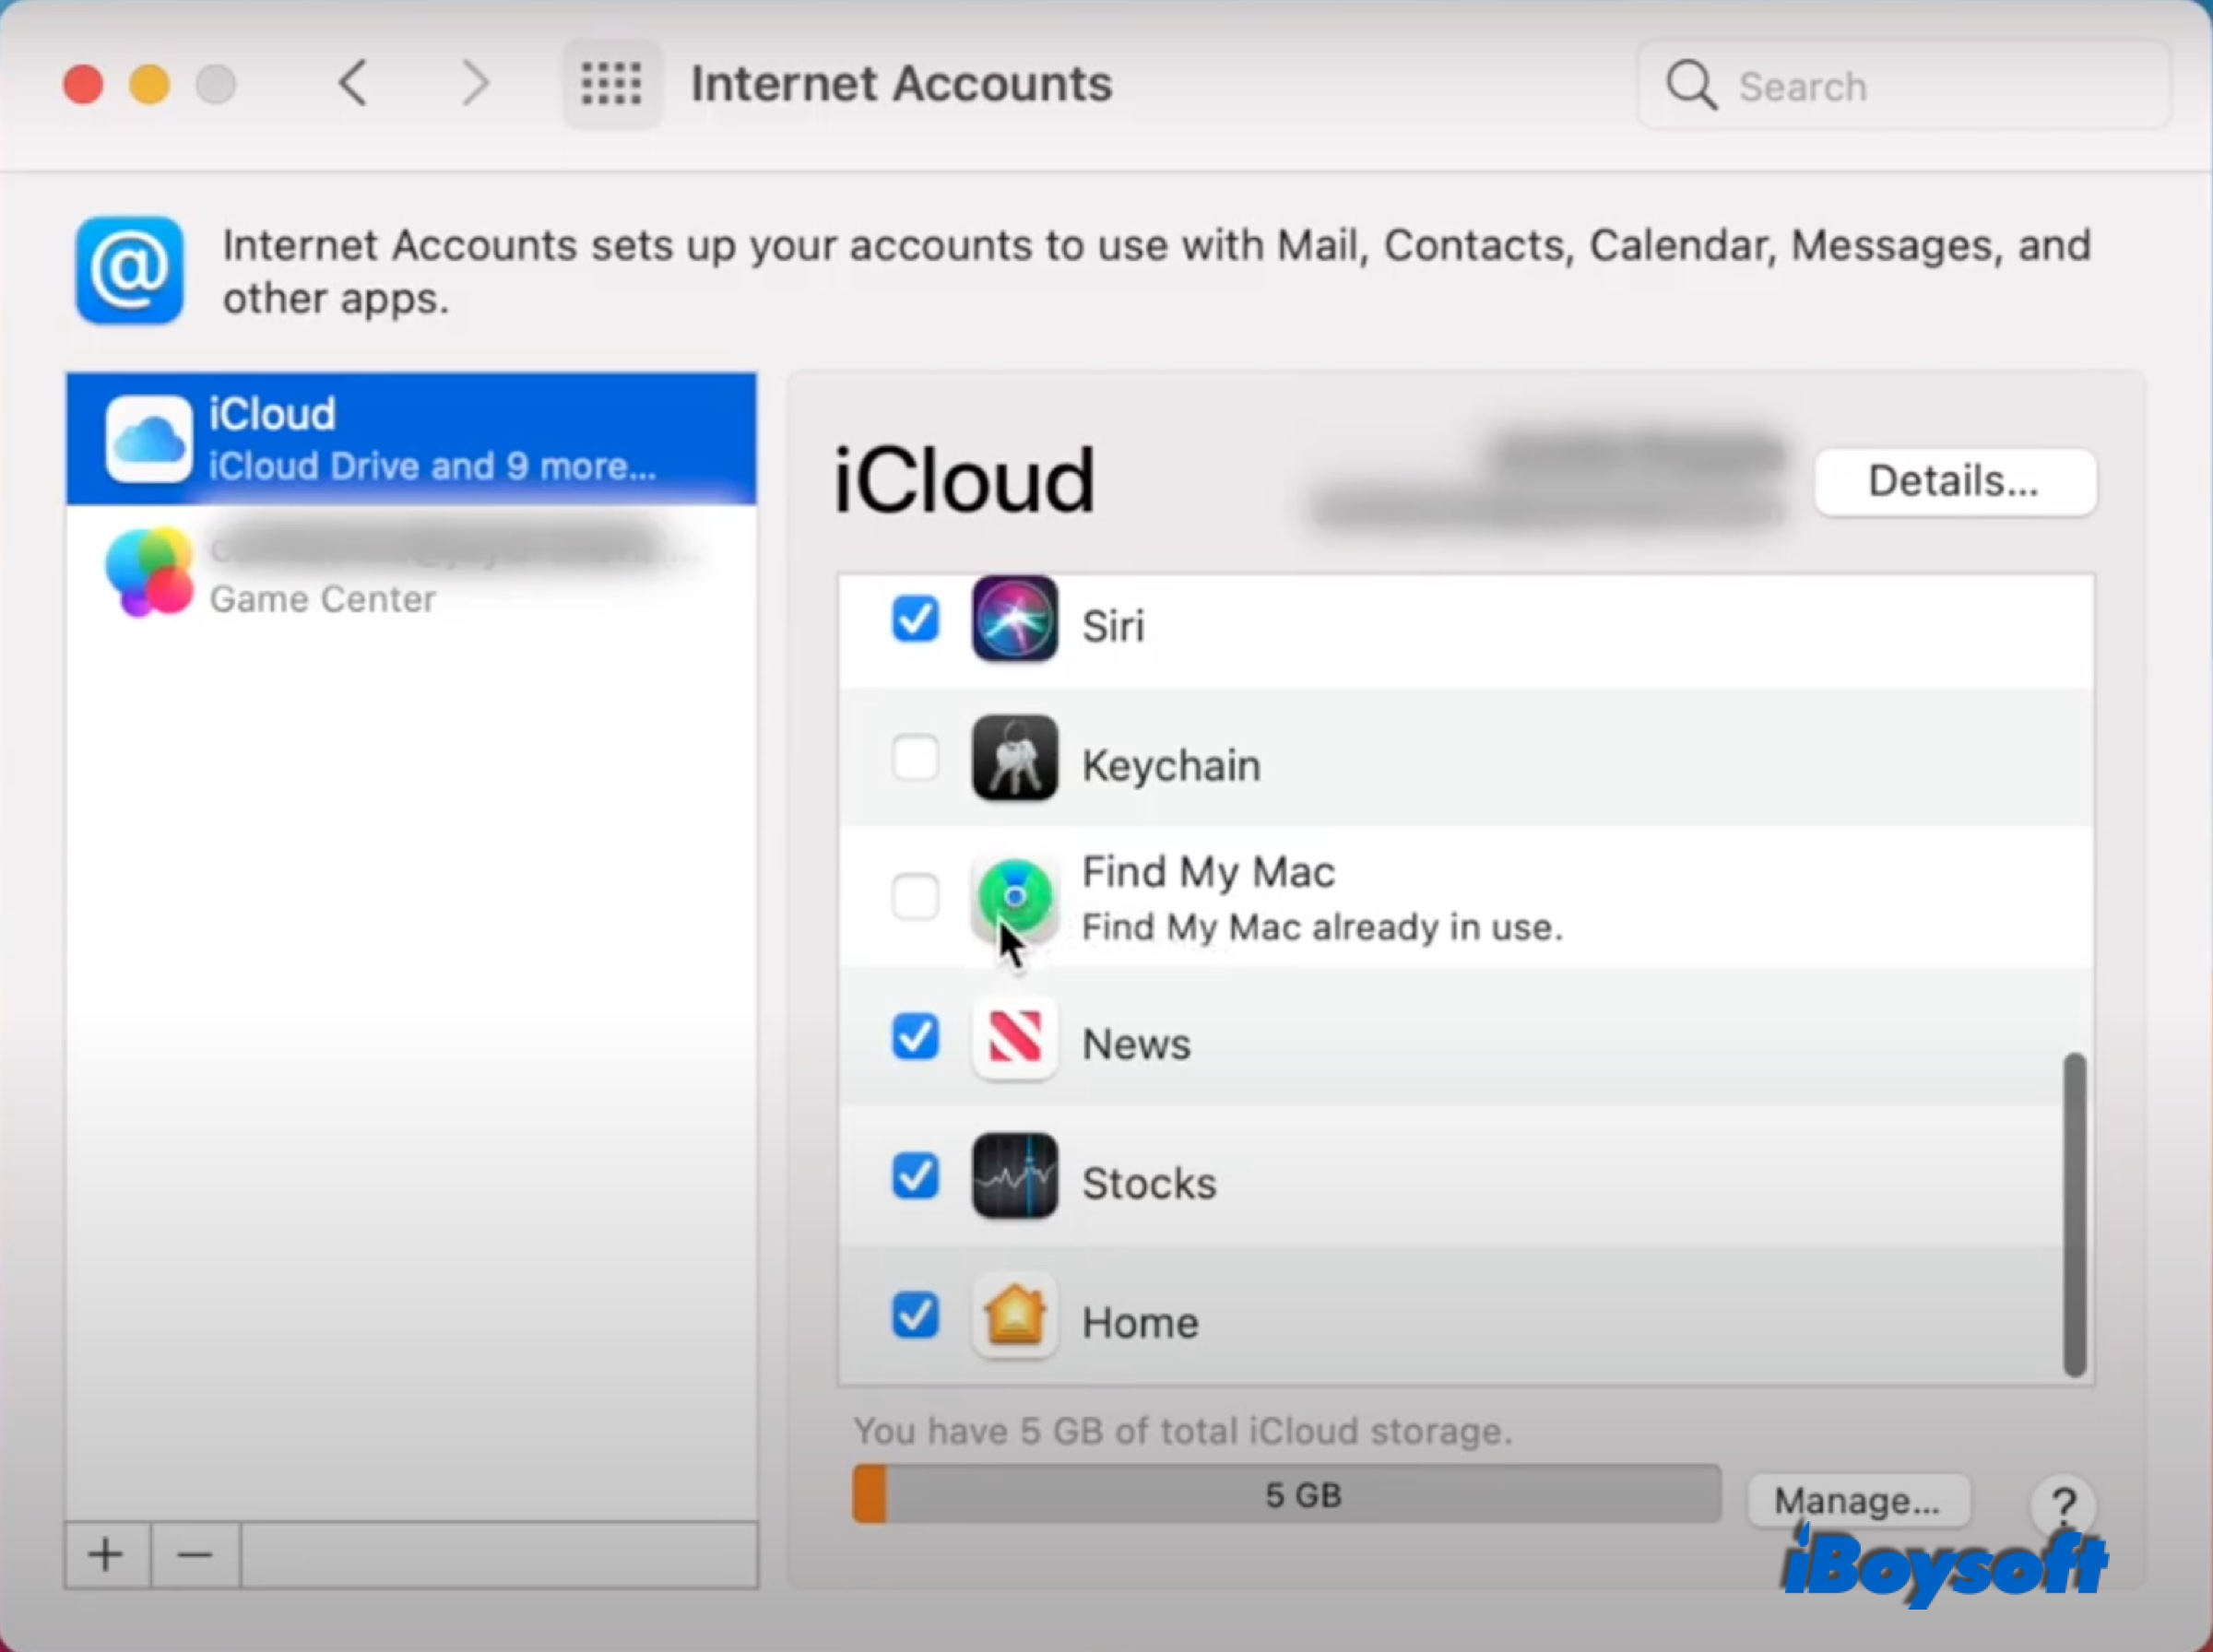Click the plus button to add account
The width and height of the screenshot is (2213, 1652).
pyautogui.click(x=106, y=1554)
